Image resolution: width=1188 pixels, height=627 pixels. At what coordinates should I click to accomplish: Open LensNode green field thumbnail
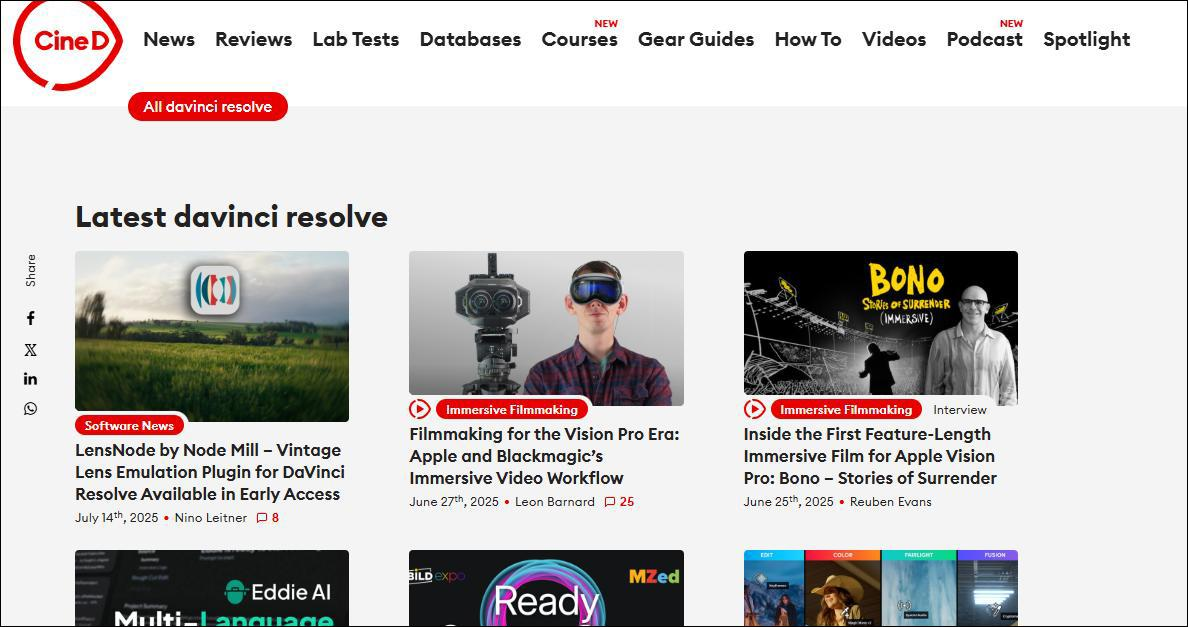[x=212, y=336]
